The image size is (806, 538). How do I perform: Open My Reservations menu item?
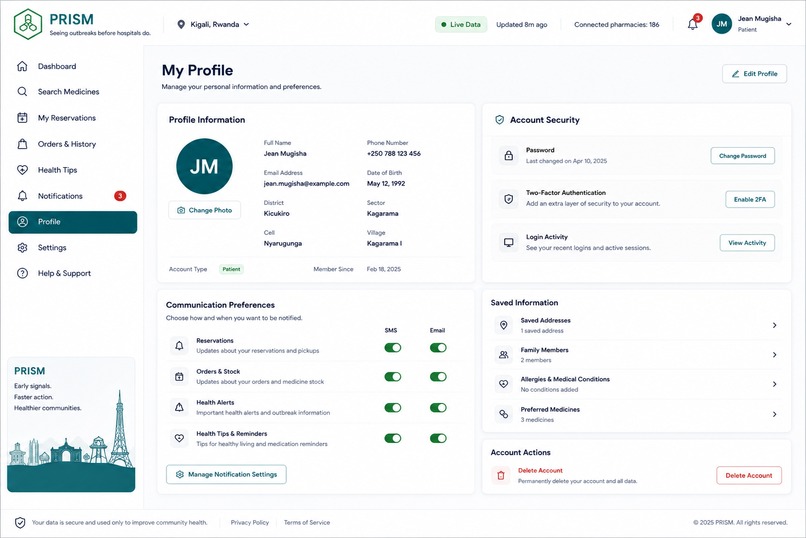(73, 118)
